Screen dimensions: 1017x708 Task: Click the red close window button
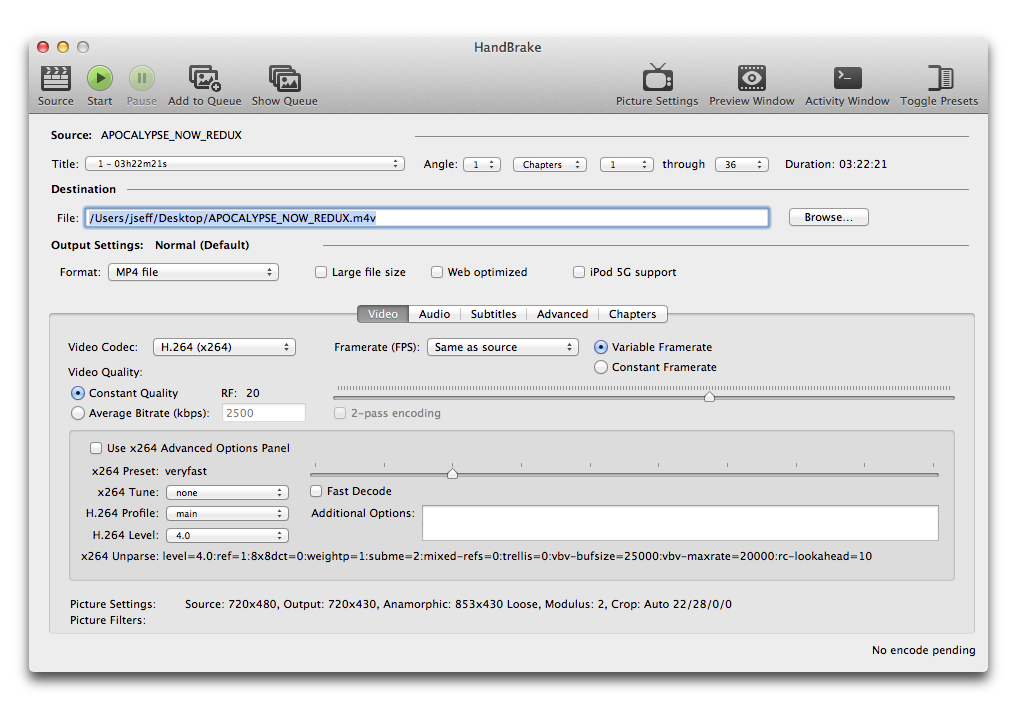click(x=43, y=47)
